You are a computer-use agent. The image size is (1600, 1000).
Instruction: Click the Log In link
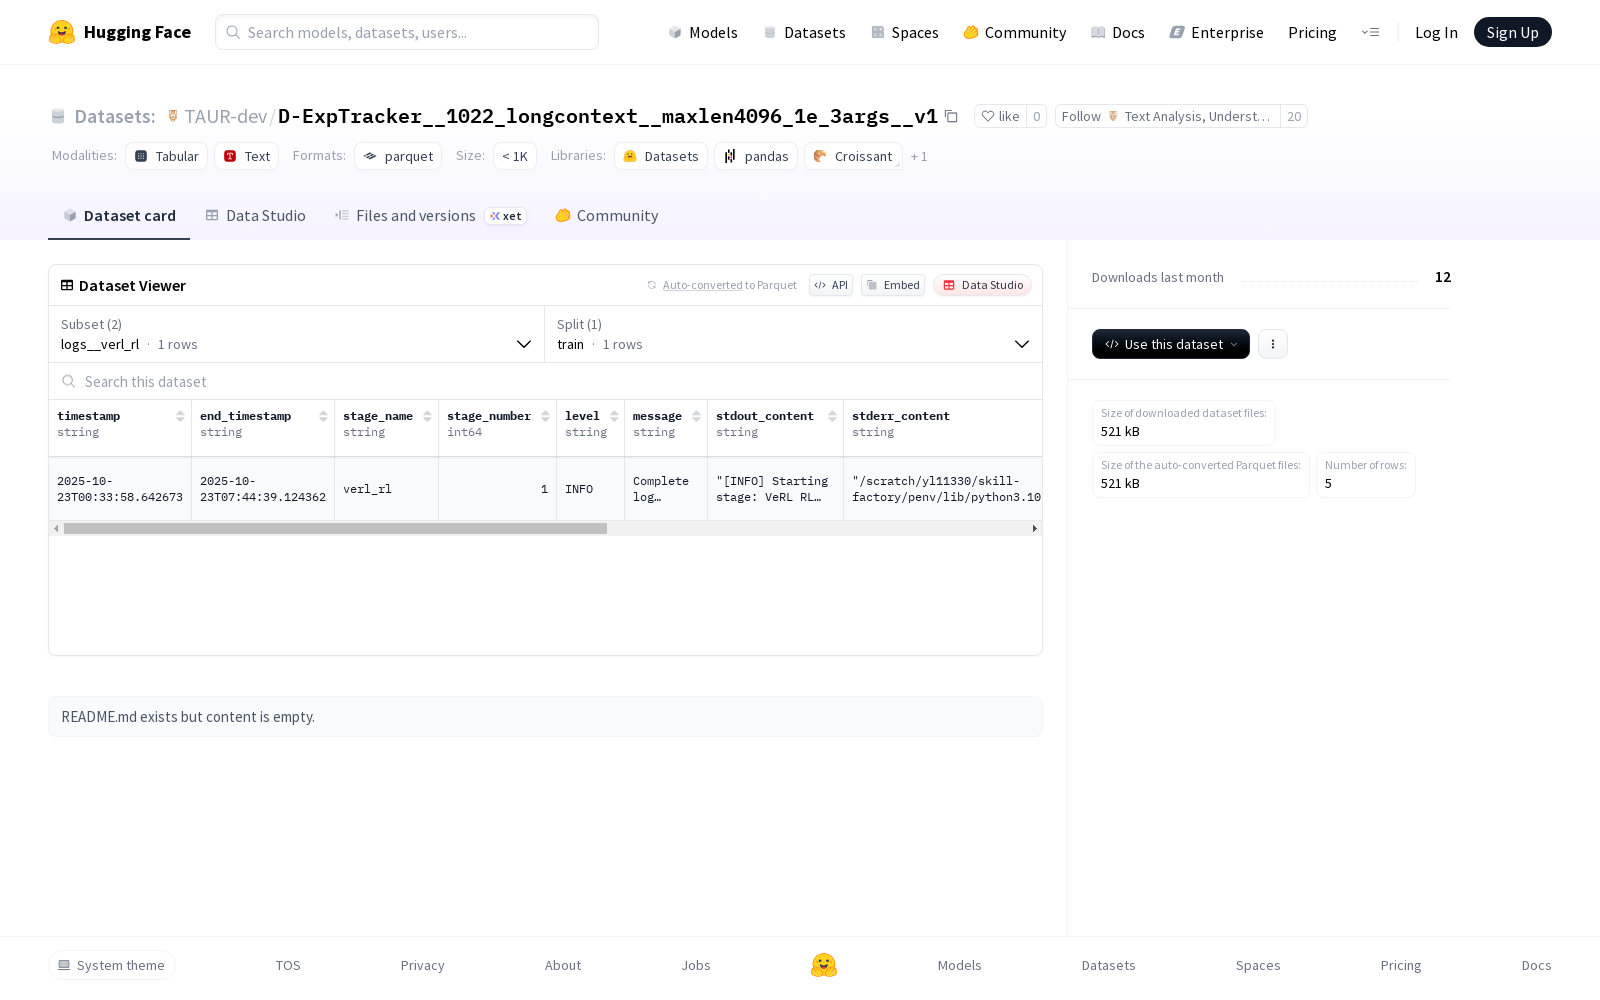(1436, 32)
